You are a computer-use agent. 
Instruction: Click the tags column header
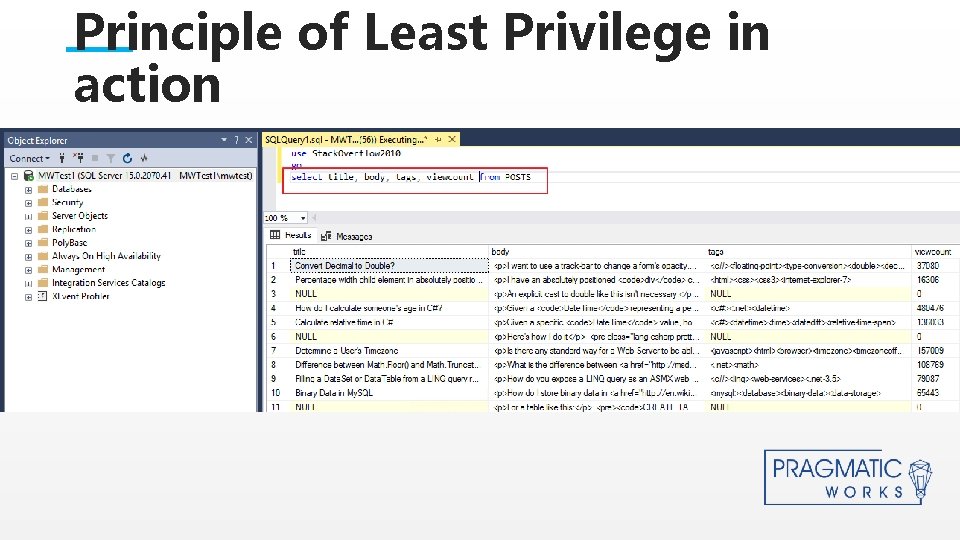[x=808, y=252]
